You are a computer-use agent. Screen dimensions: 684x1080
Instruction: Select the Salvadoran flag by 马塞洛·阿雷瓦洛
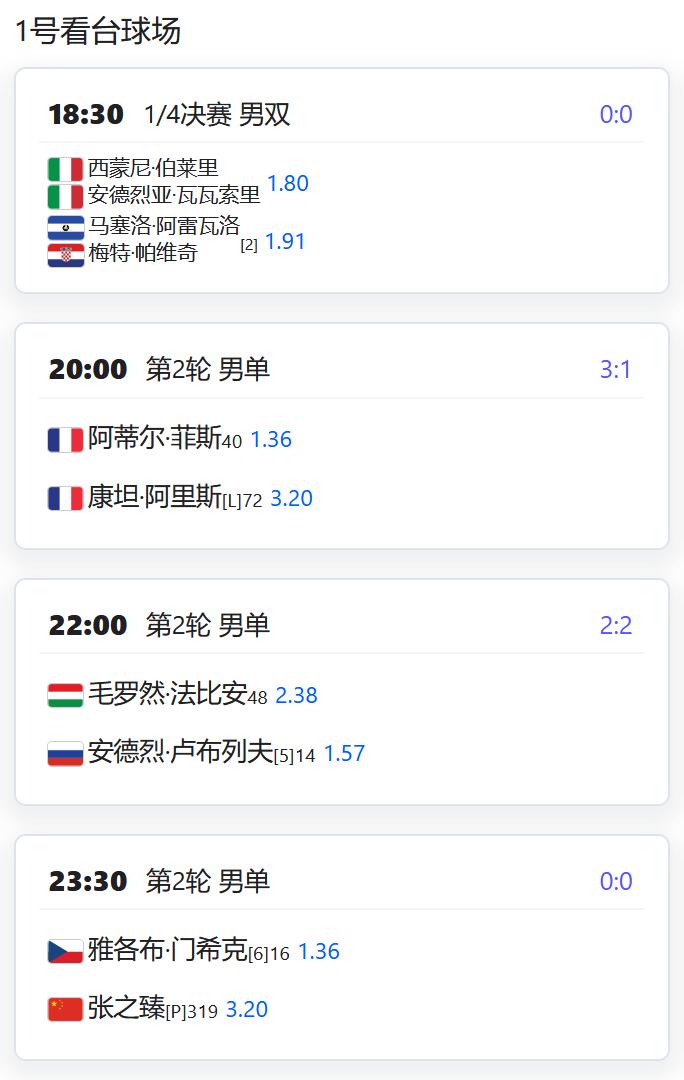(64, 228)
